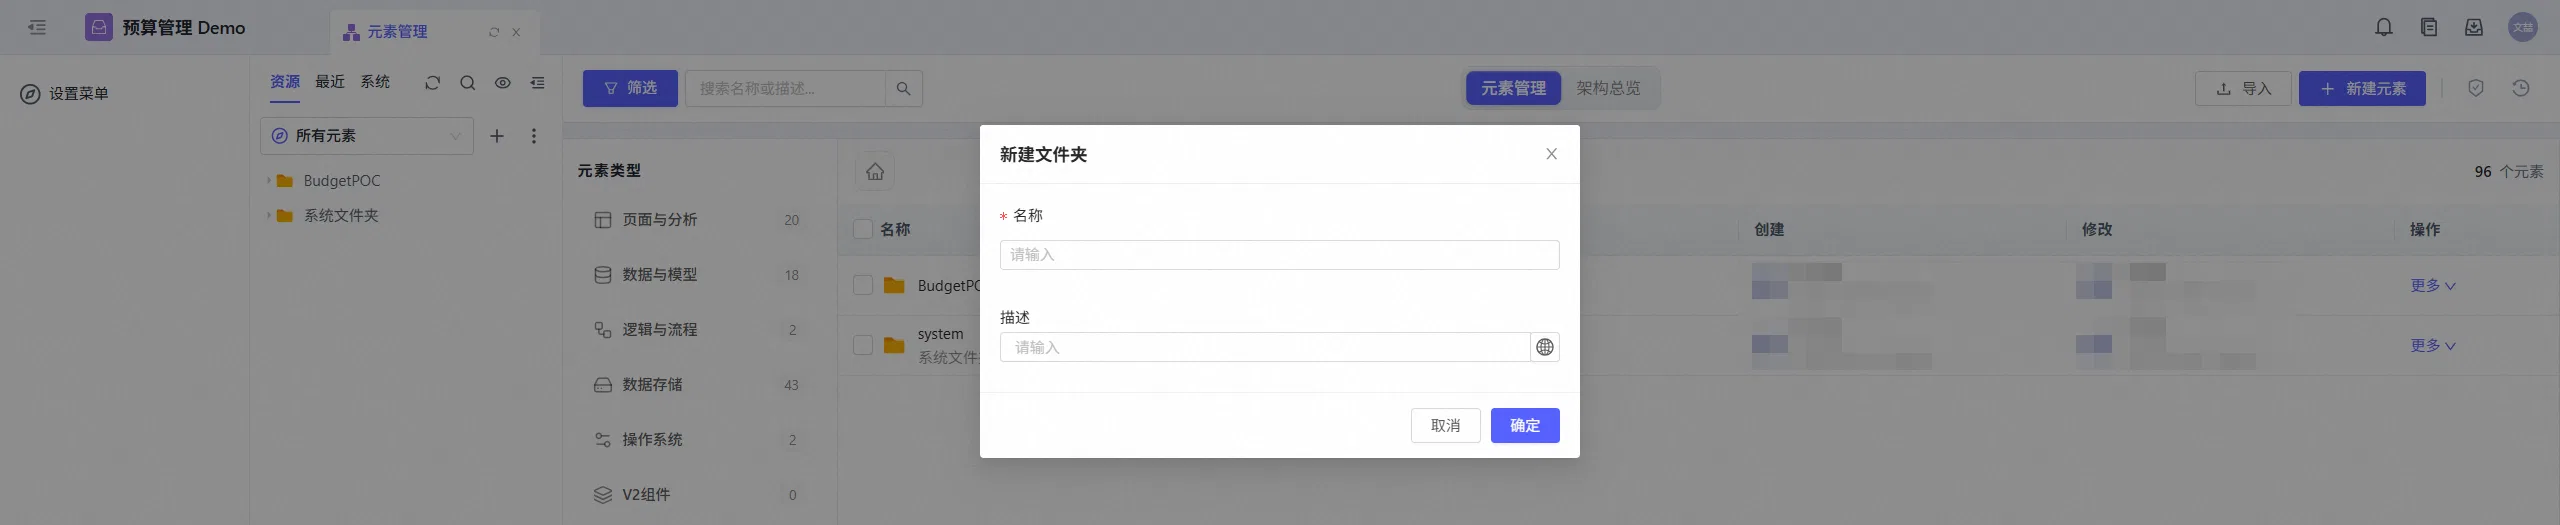Switch to 架构总览 view
Screen dimensions: 2560x525
(1608, 88)
